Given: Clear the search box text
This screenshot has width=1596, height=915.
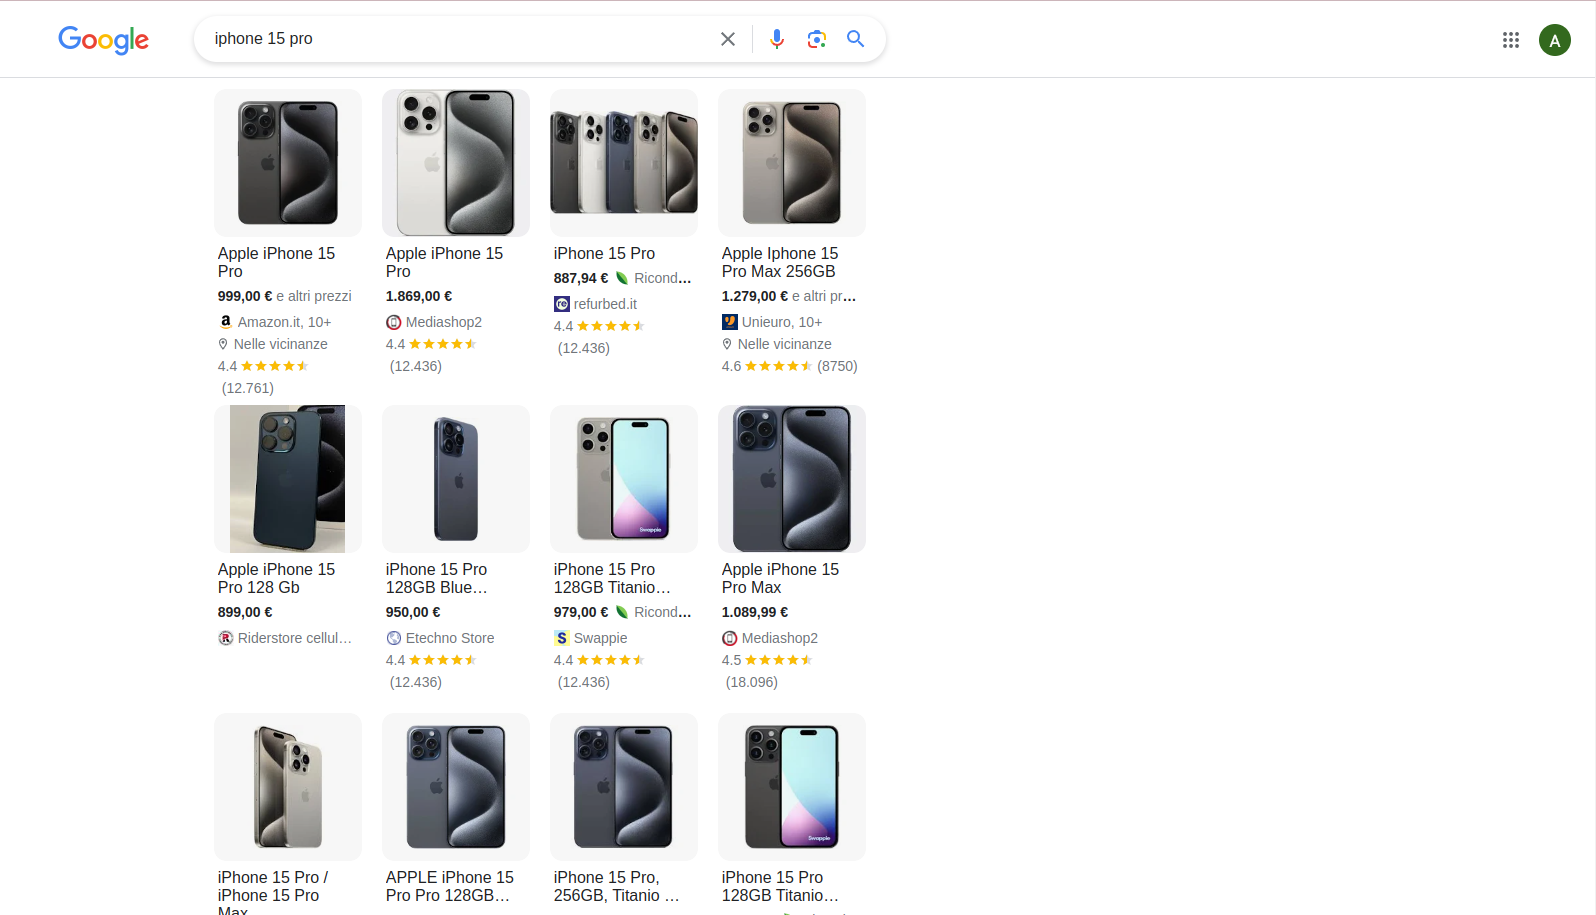Looking at the screenshot, I should click(728, 39).
